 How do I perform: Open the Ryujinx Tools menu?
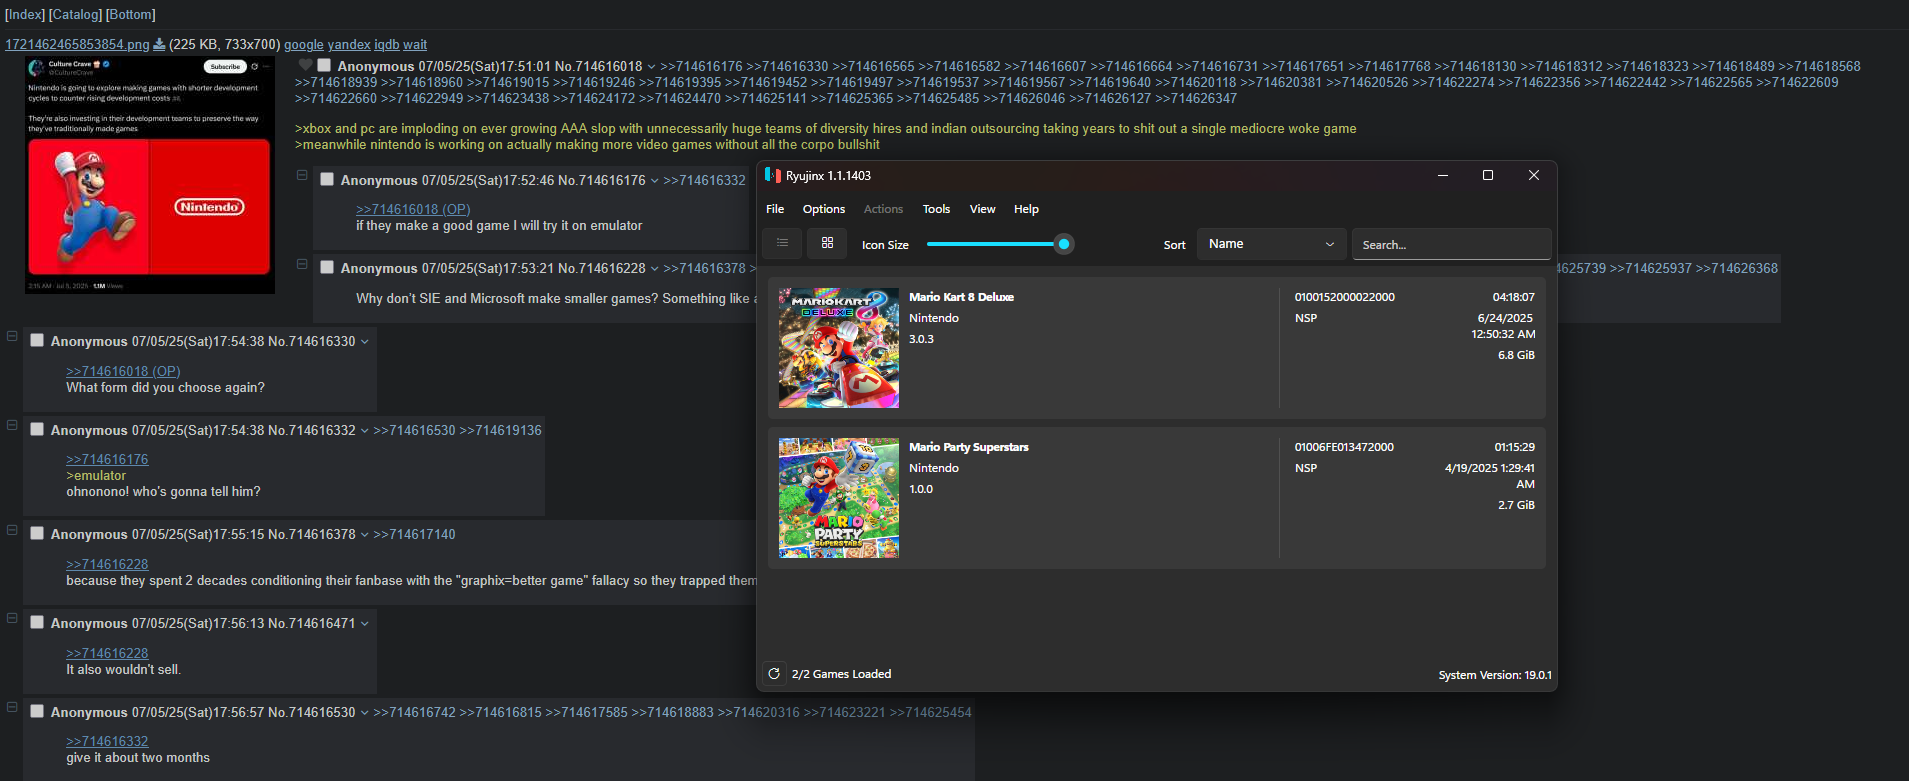[936, 209]
